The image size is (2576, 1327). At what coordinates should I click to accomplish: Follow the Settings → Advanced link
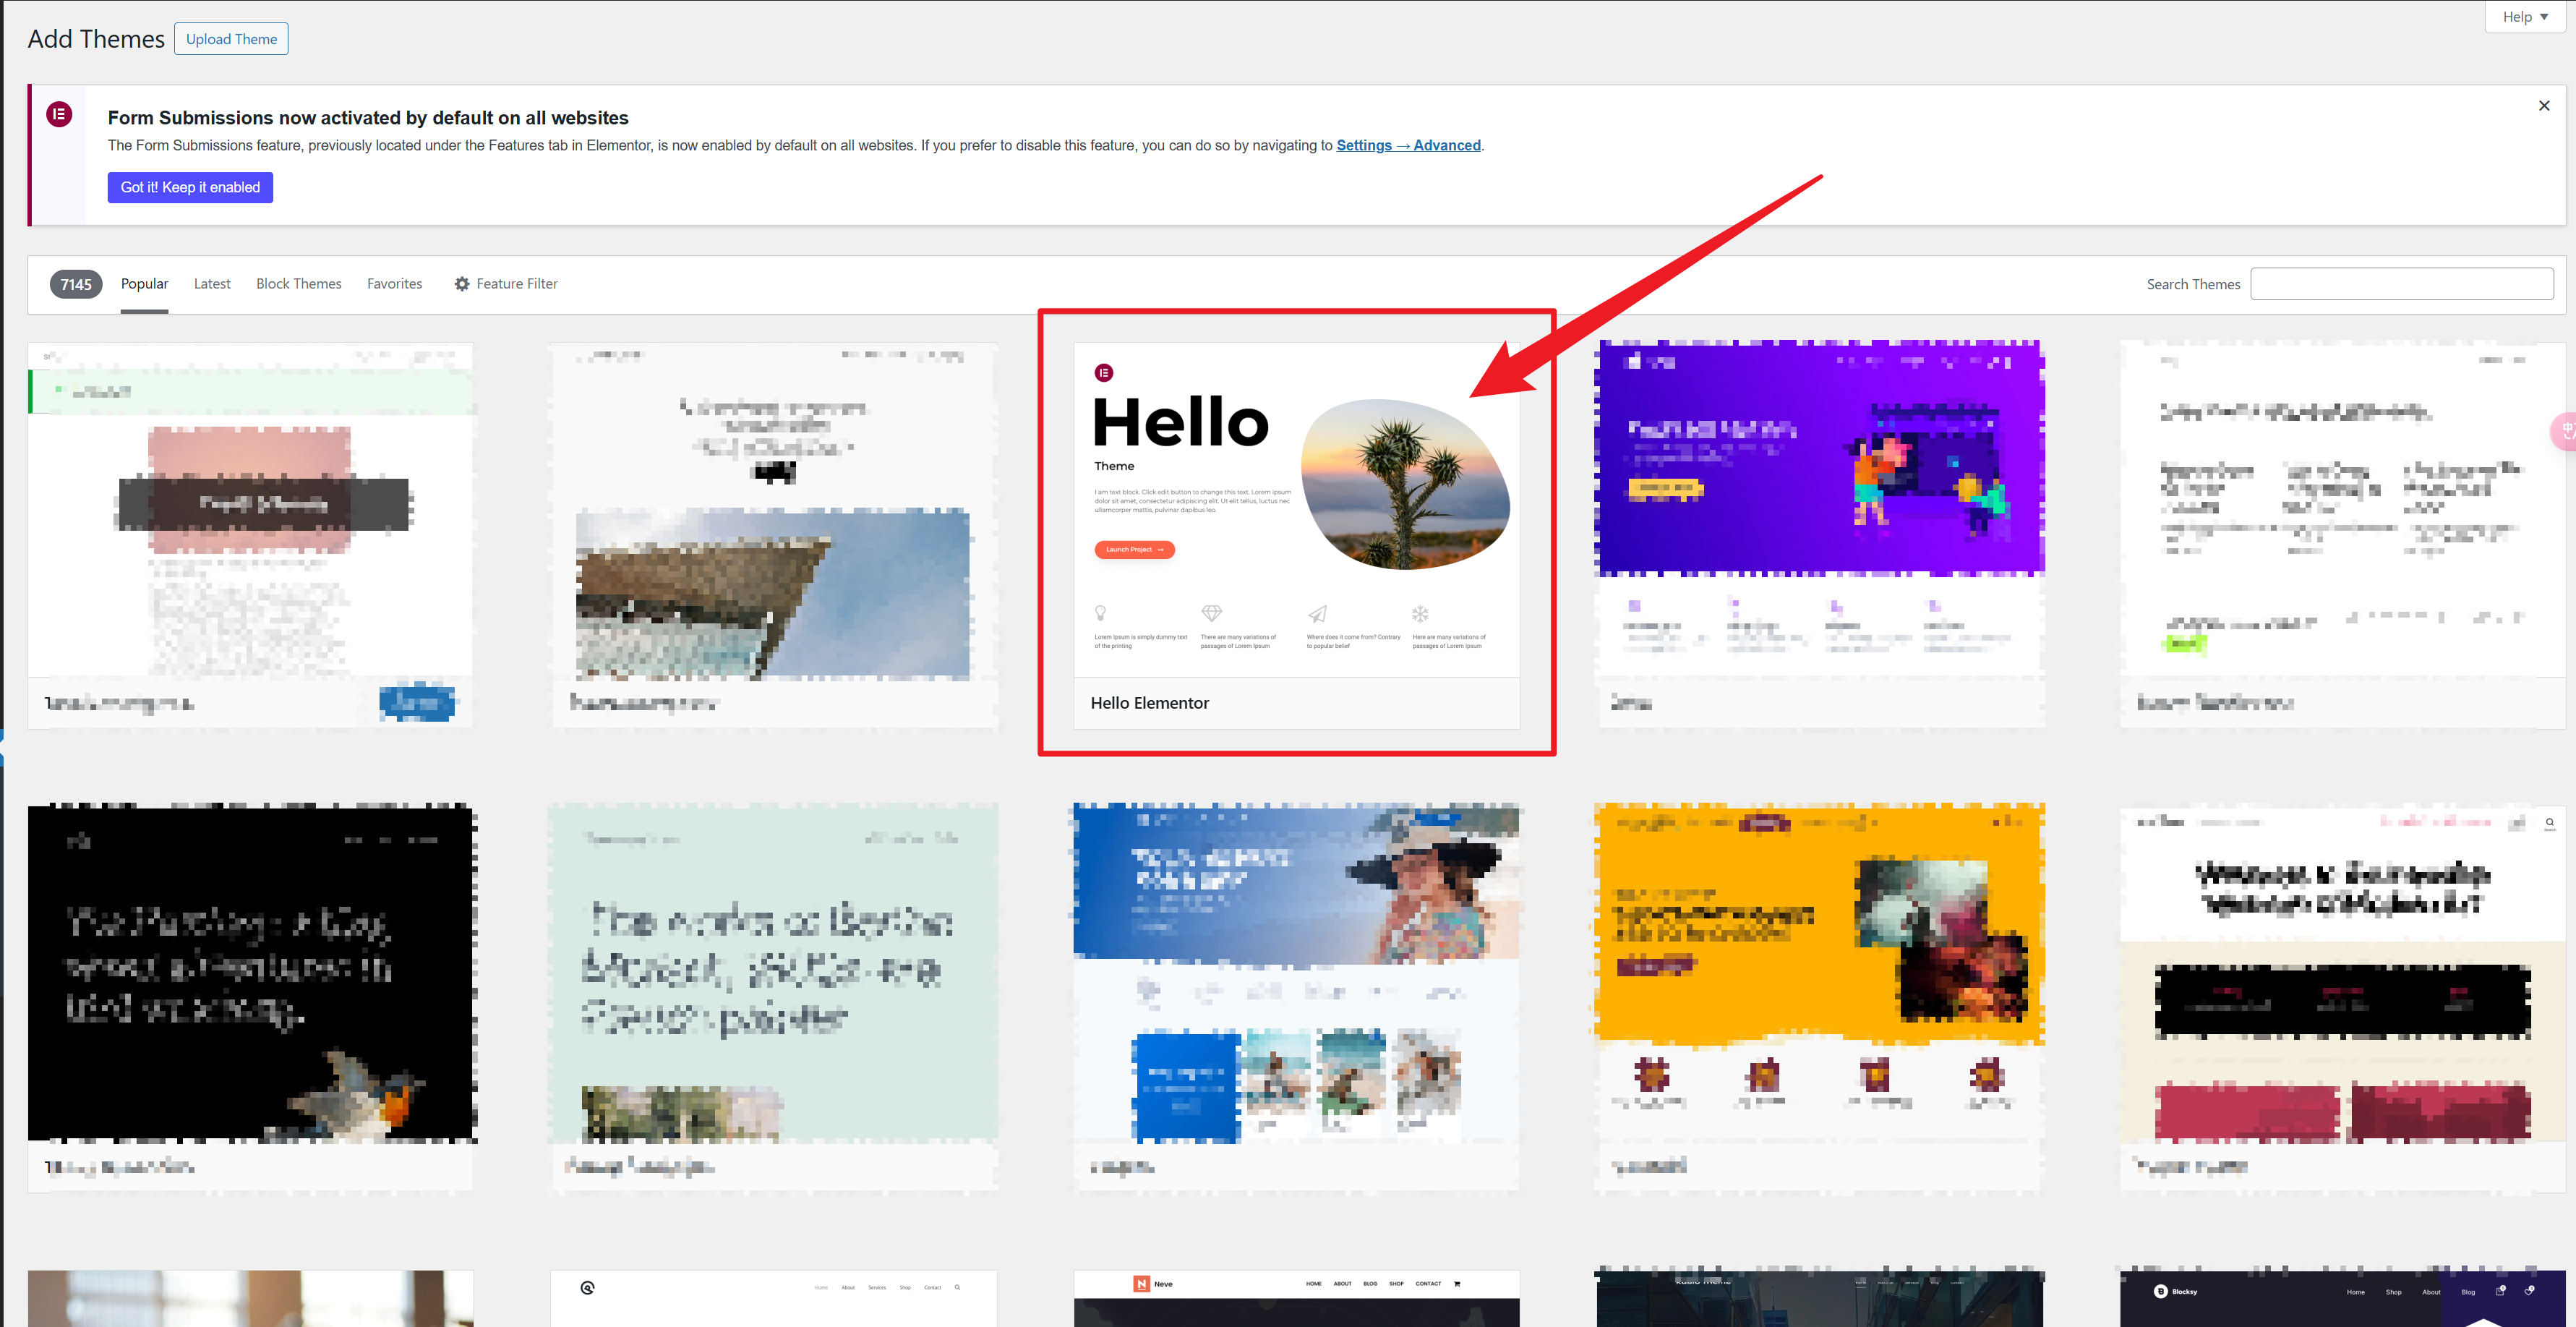[1409, 145]
